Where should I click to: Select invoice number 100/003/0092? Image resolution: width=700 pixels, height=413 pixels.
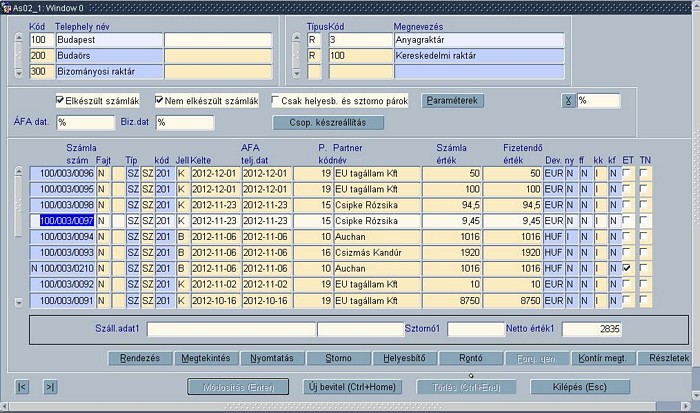pos(62,284)
